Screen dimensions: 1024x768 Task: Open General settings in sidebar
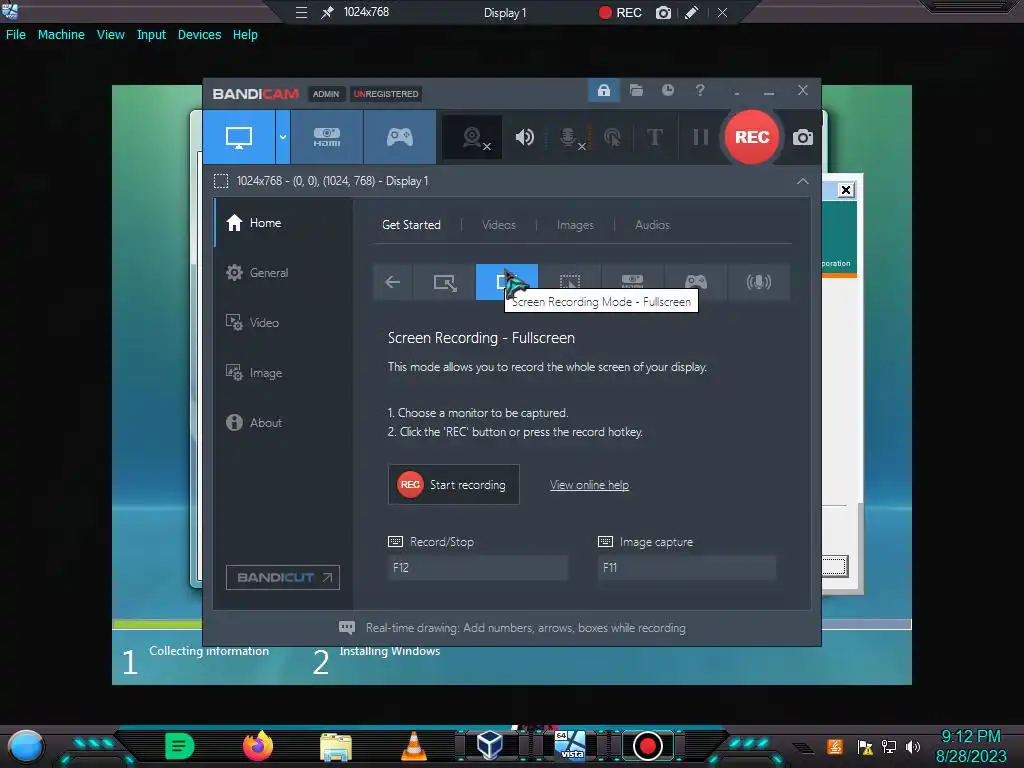point(283,273)
